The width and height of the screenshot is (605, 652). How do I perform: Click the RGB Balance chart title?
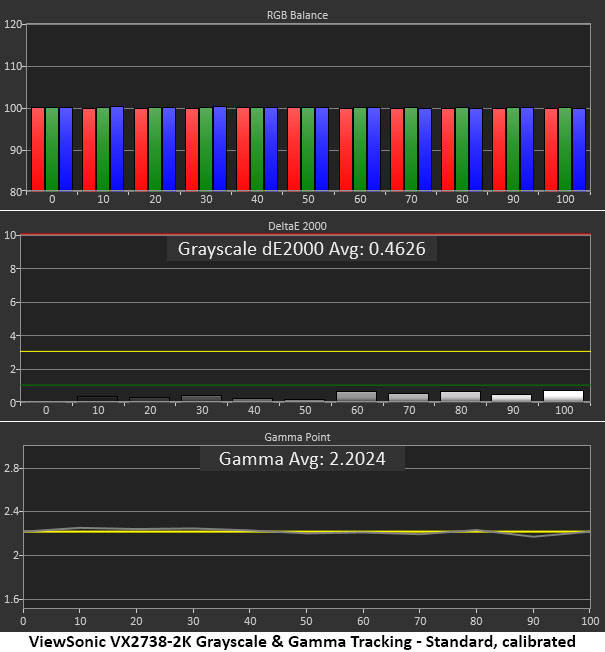pos(297,15)
